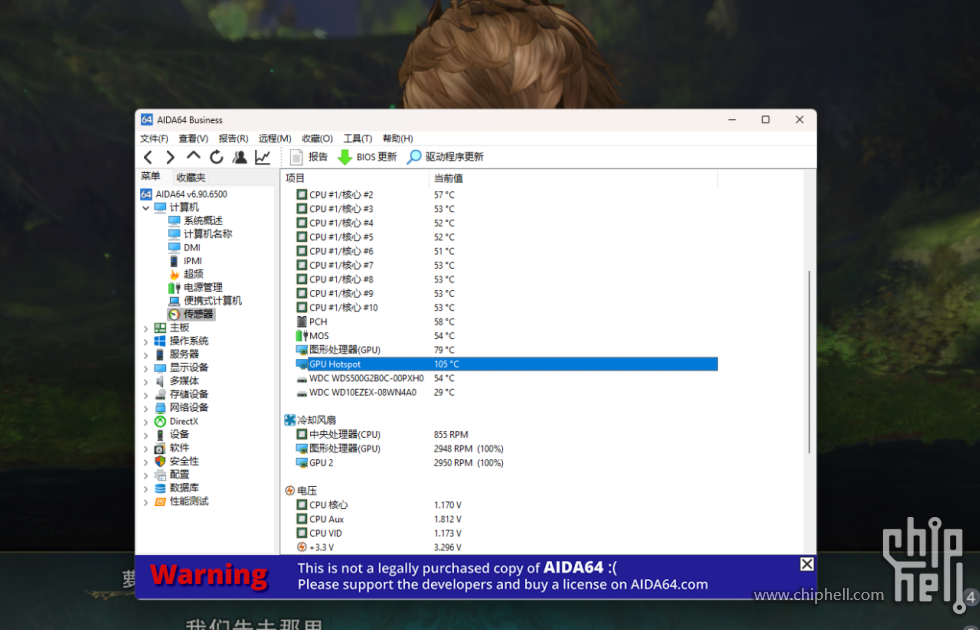Click the 驱动程序更新 toolbar button
This screenshot has height=630, width=980.
tap(445, 157)
